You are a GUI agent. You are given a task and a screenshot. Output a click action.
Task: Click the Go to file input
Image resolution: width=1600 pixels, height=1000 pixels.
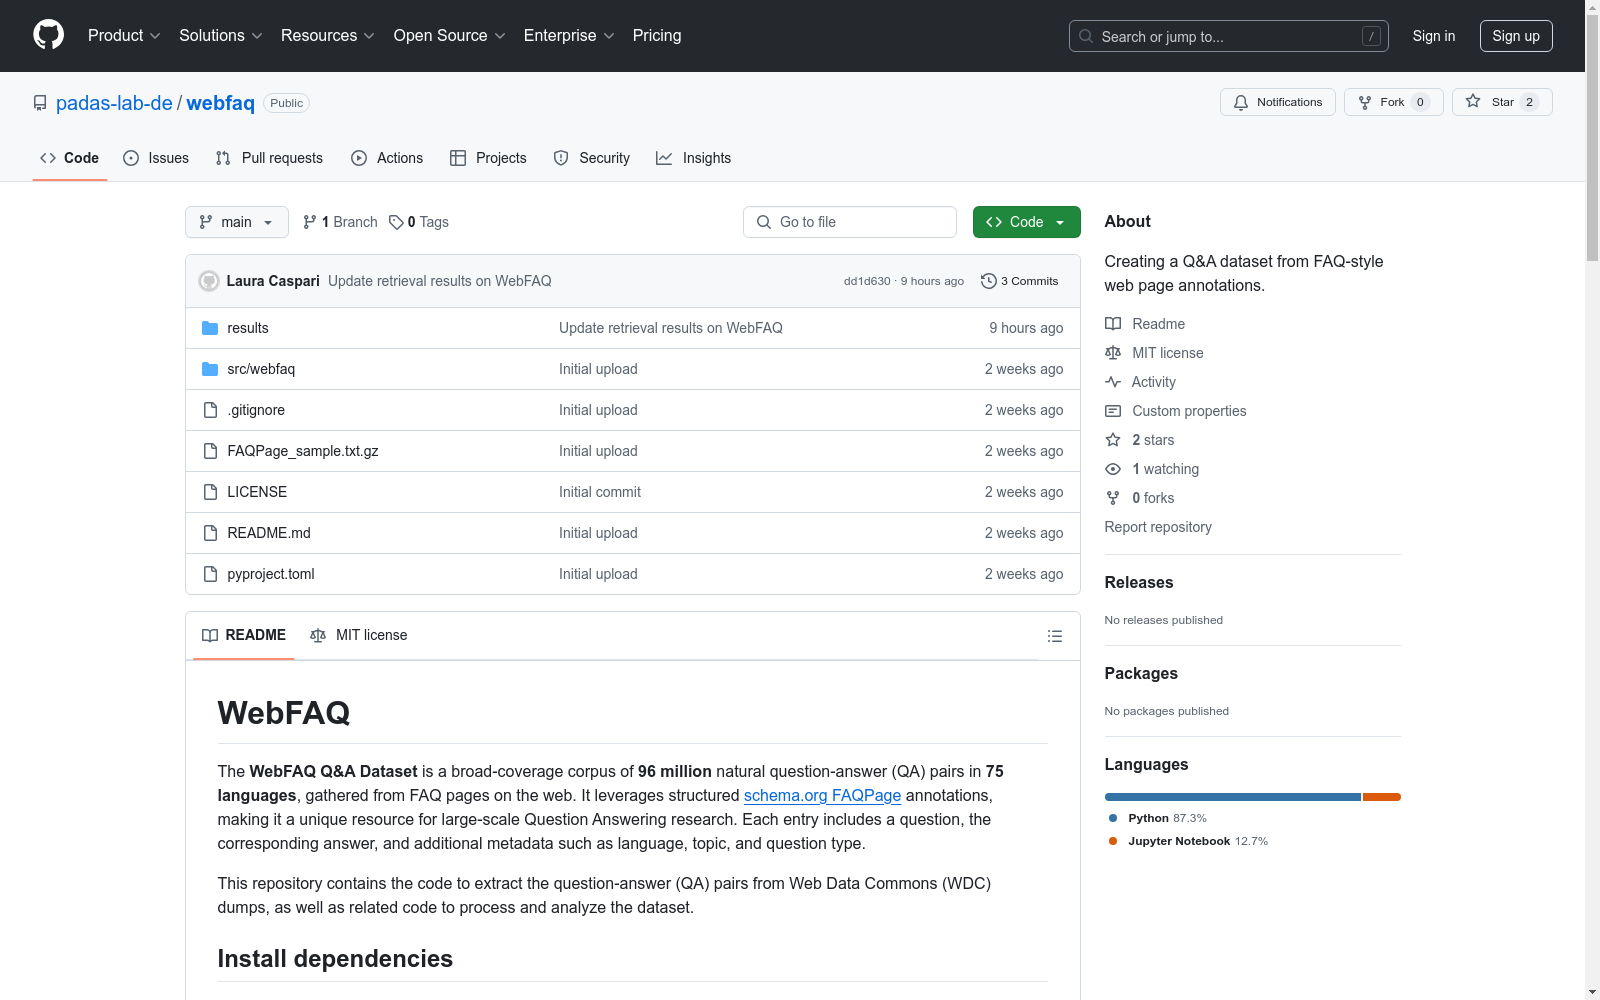(850, 222)
